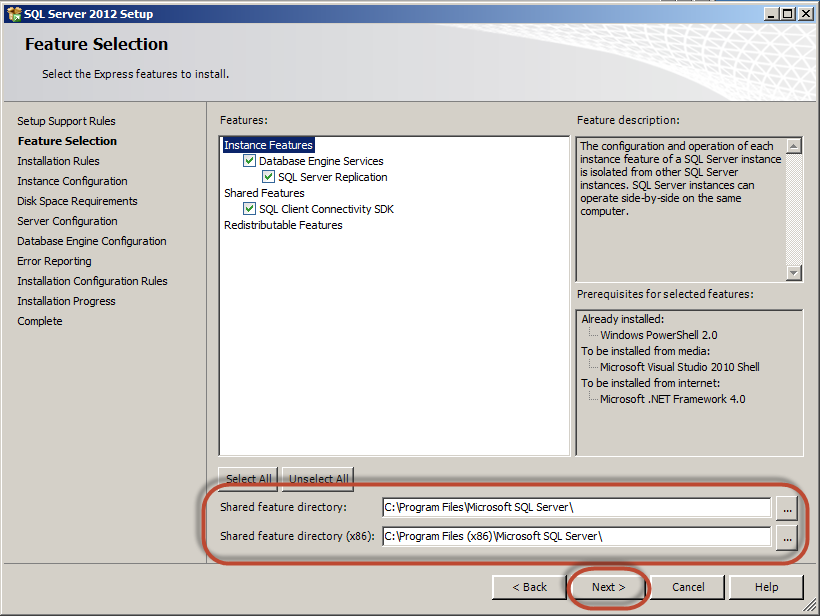Maximize the SQL Server 2012 Setup window
Screen dimensions: 820x616
click(x=788, y=14)
